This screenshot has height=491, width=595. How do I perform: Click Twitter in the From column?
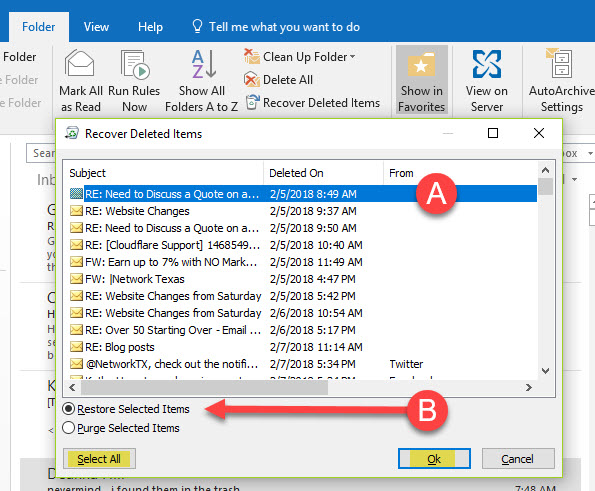point(406,364)
